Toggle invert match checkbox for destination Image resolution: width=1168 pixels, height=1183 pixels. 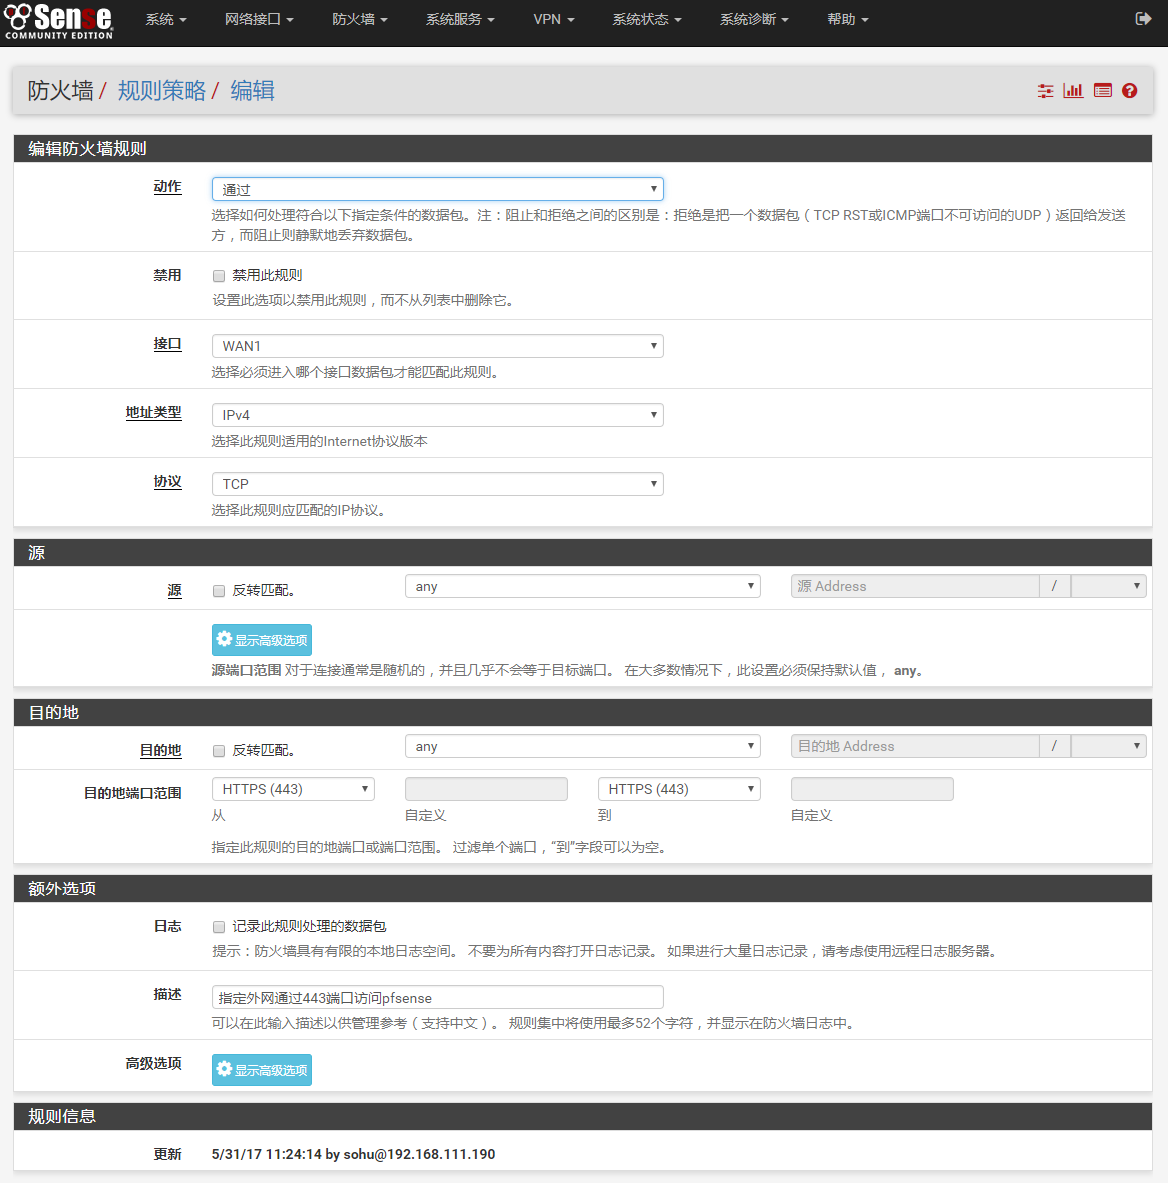(x=219, y=751)
